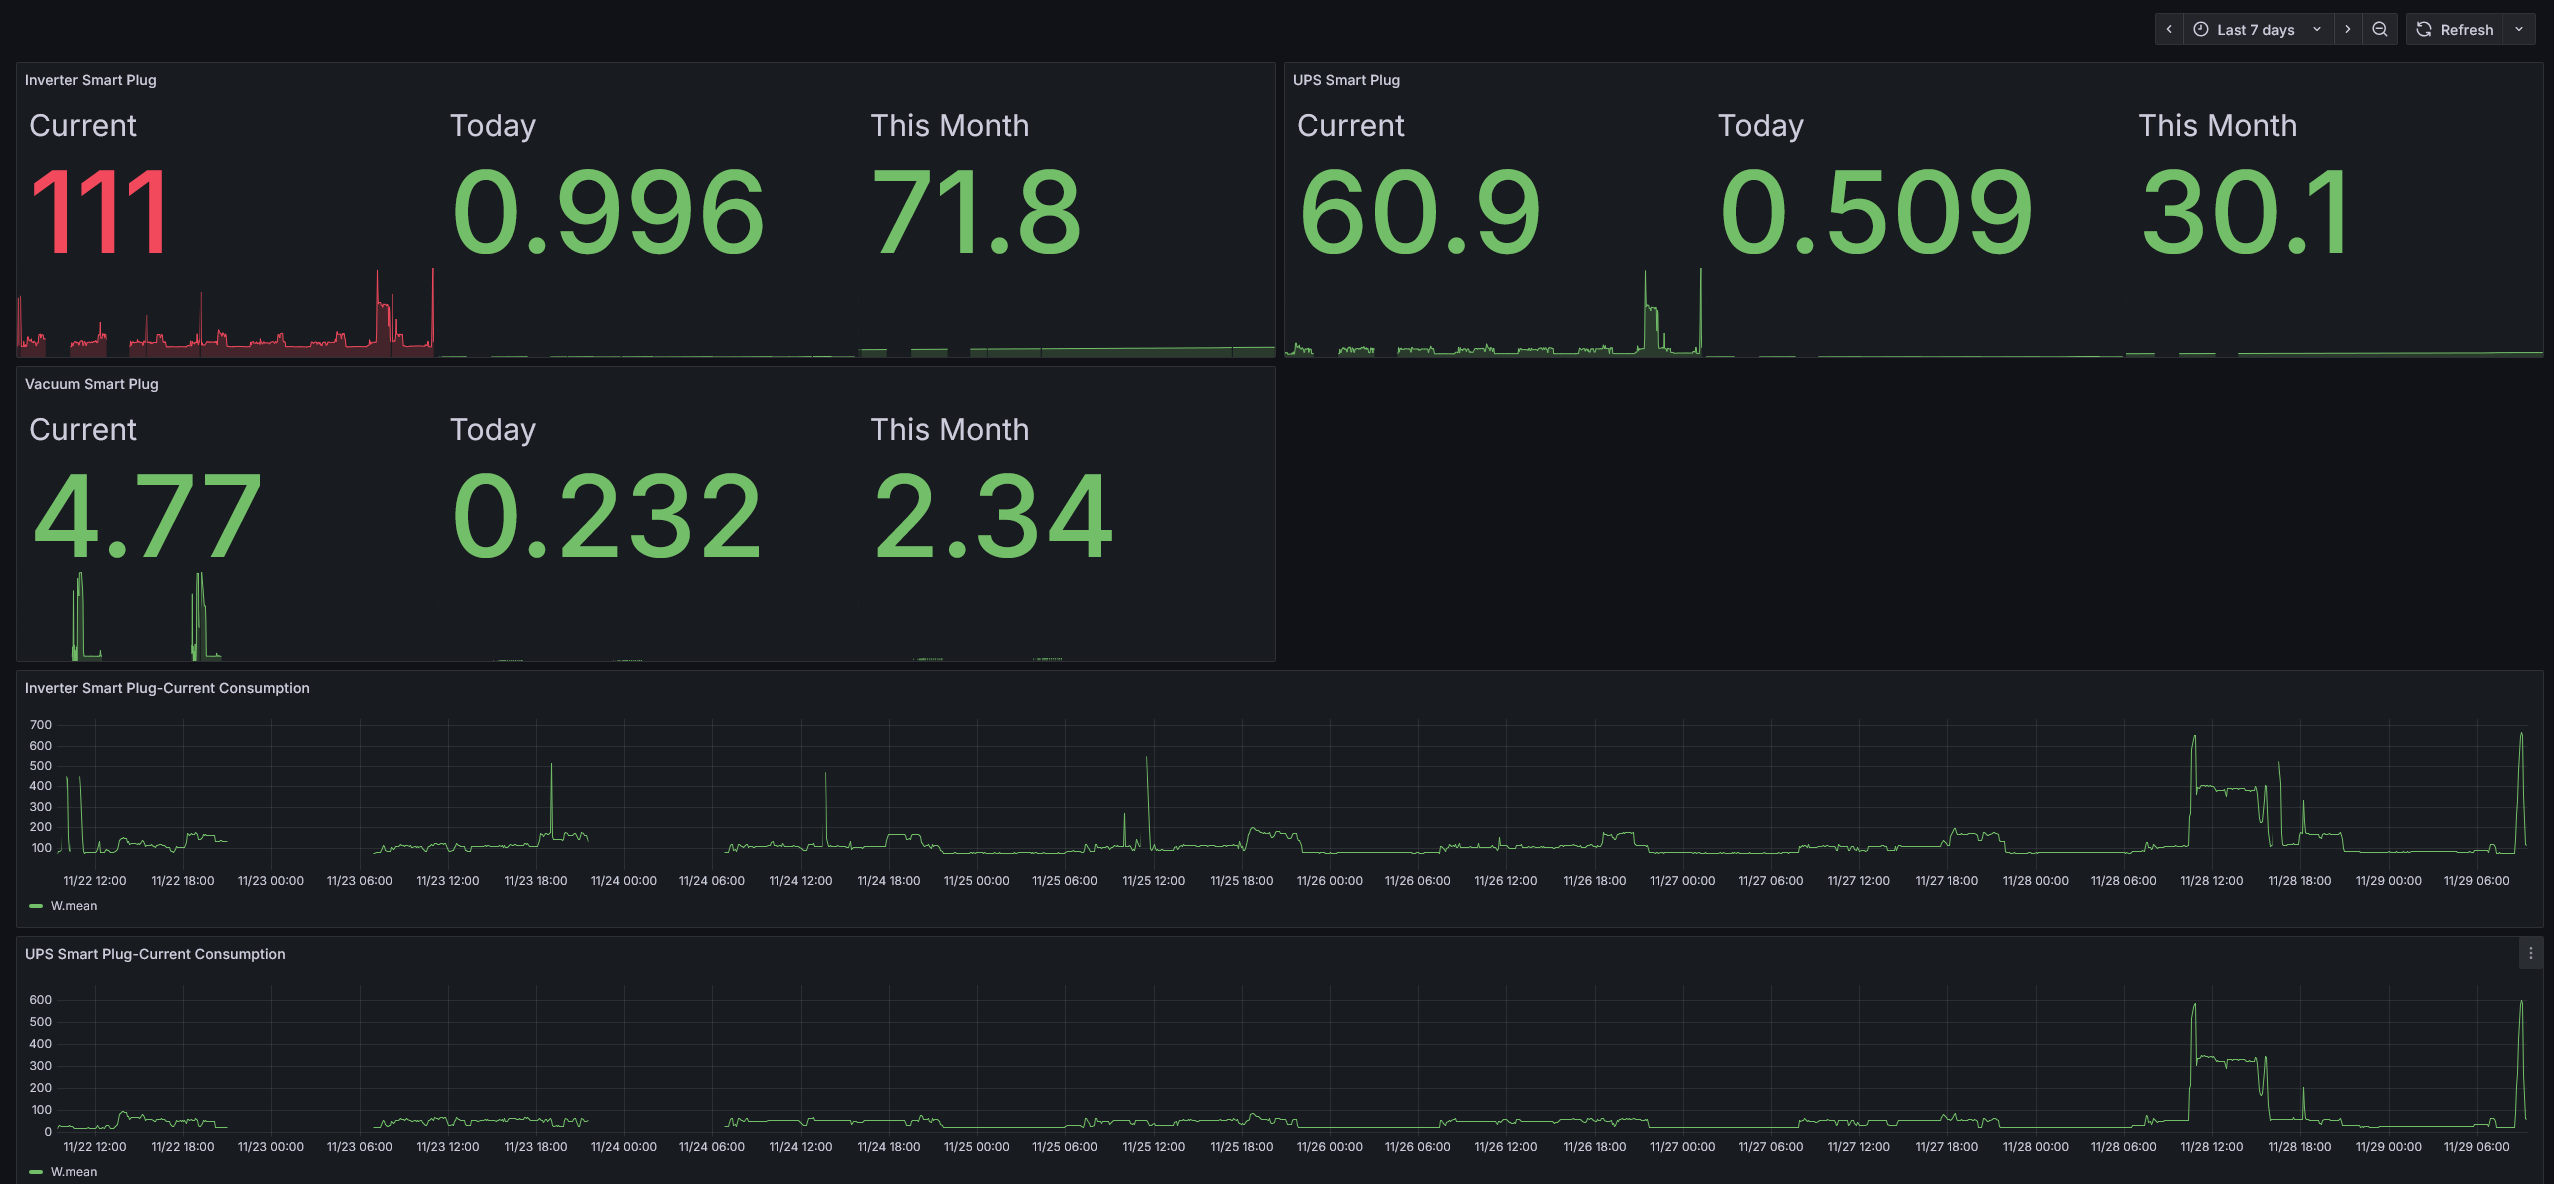Open the auto-refresh interval dropdown arrow
This screenshot has height=1184, width=2554.
click(2519, 30)
